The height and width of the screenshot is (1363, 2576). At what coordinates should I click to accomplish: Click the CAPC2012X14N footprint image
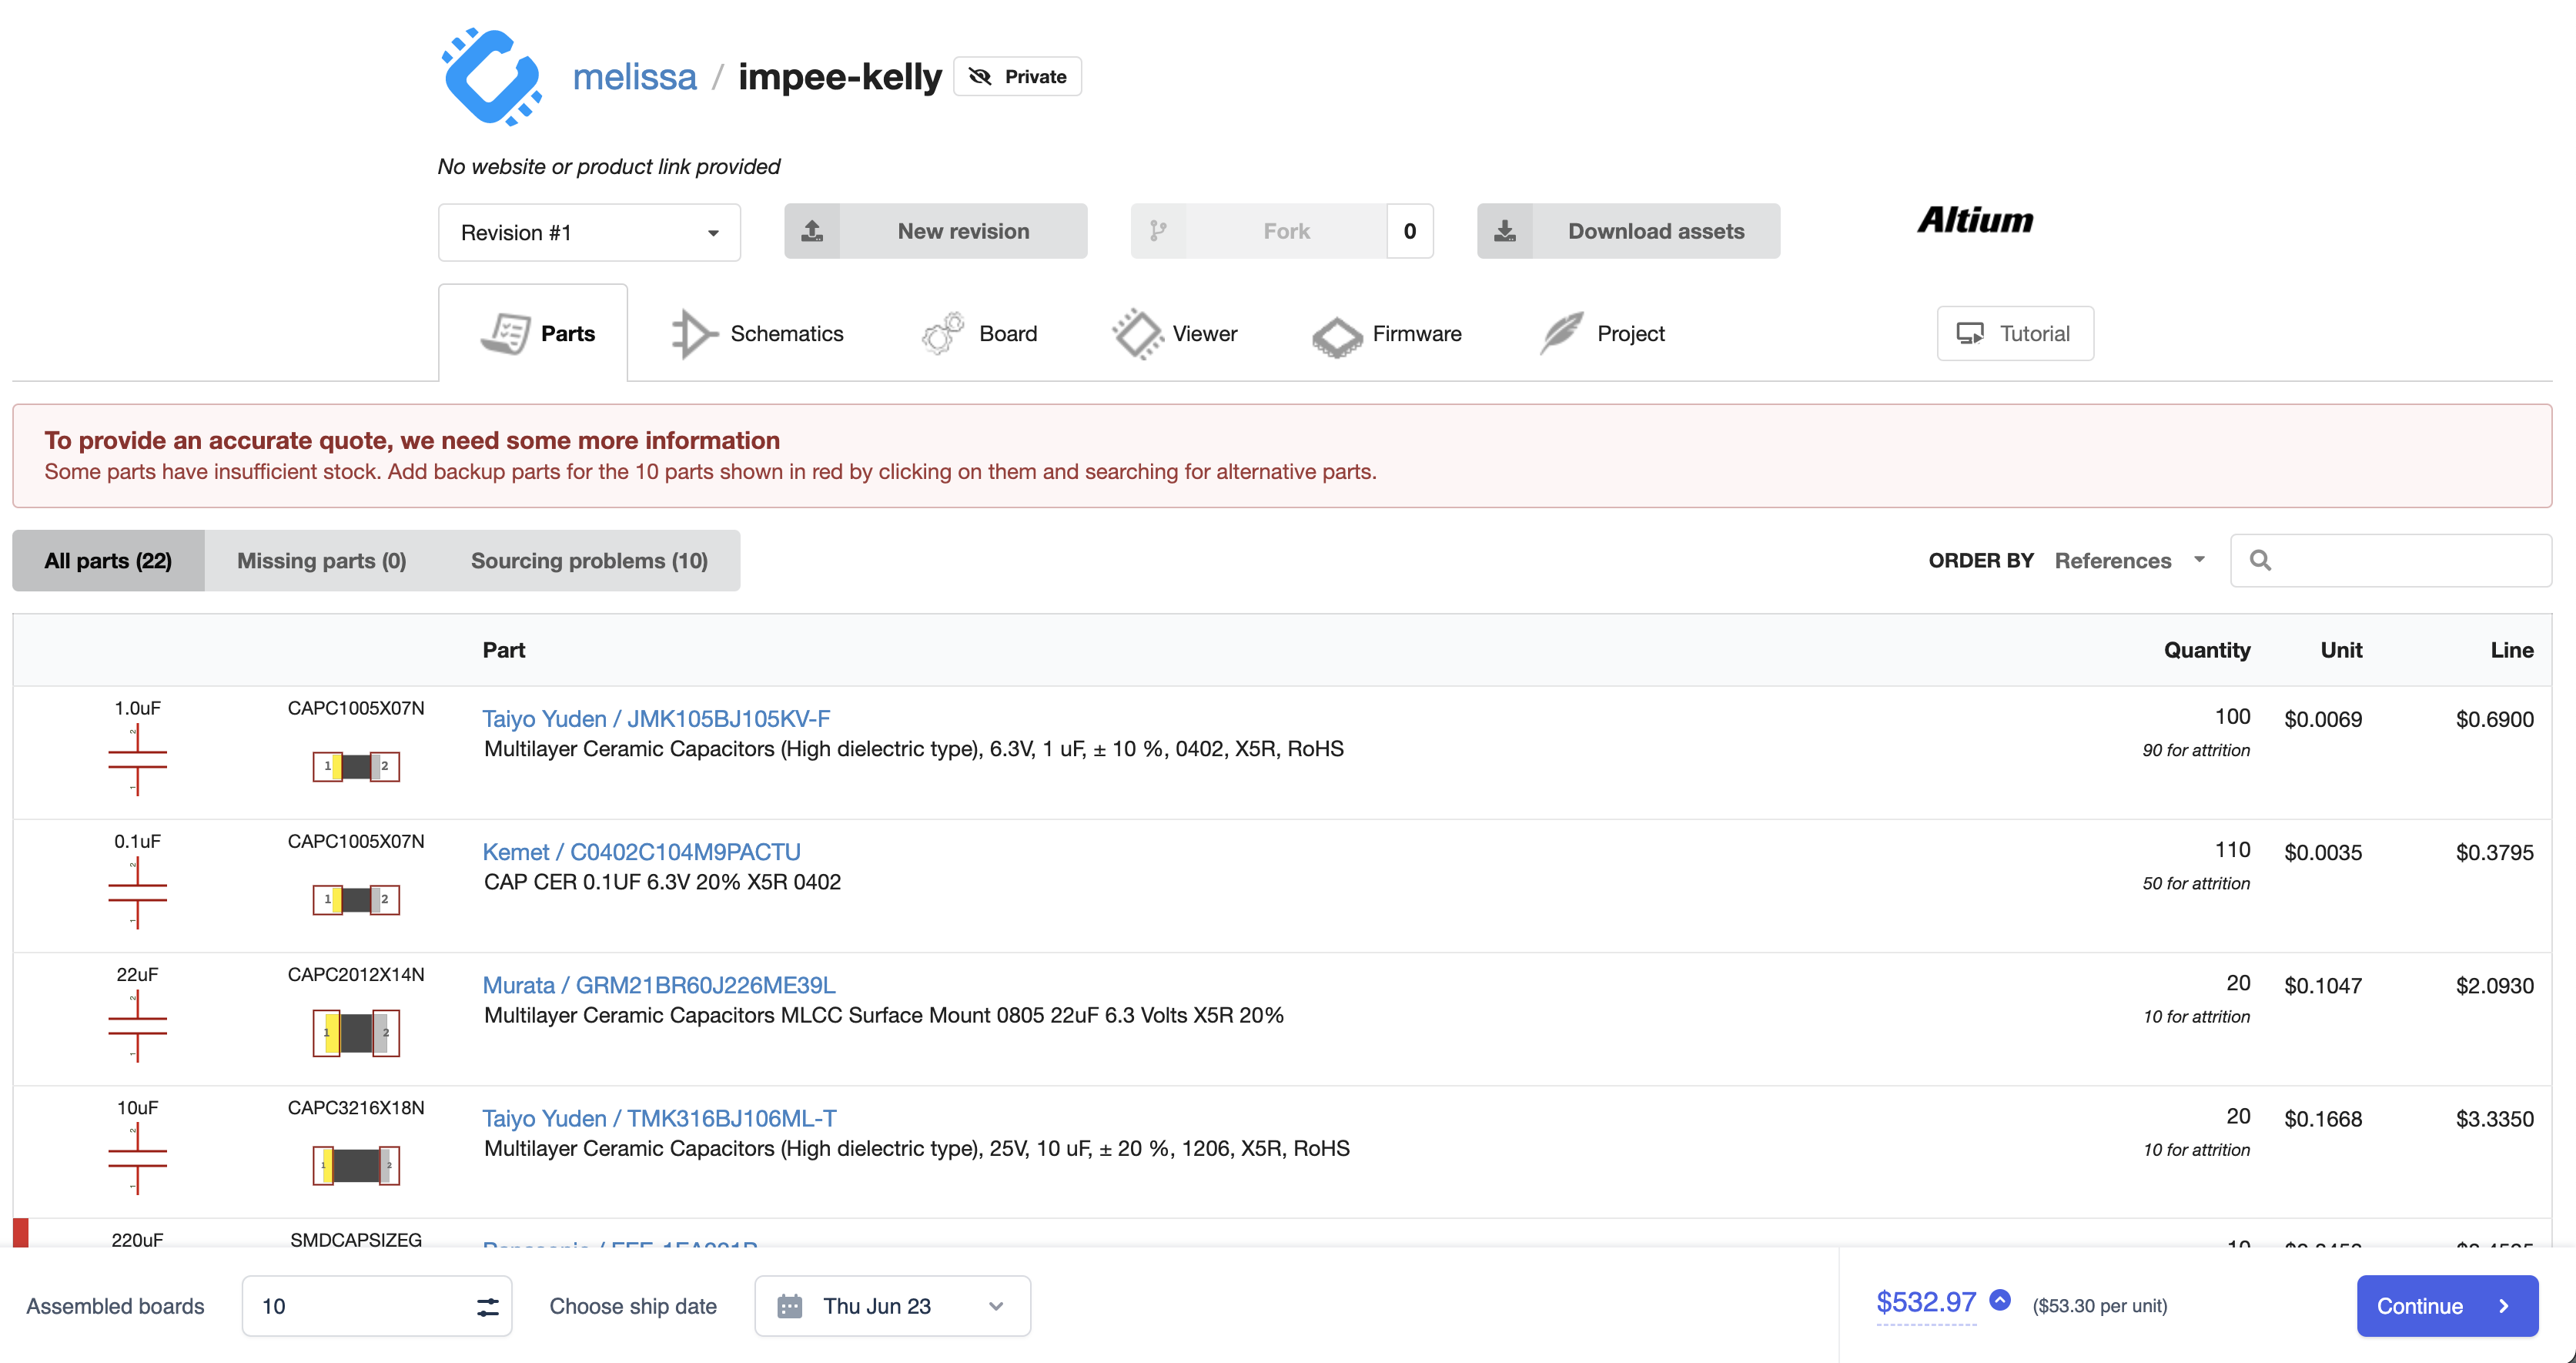[356, 1033]
